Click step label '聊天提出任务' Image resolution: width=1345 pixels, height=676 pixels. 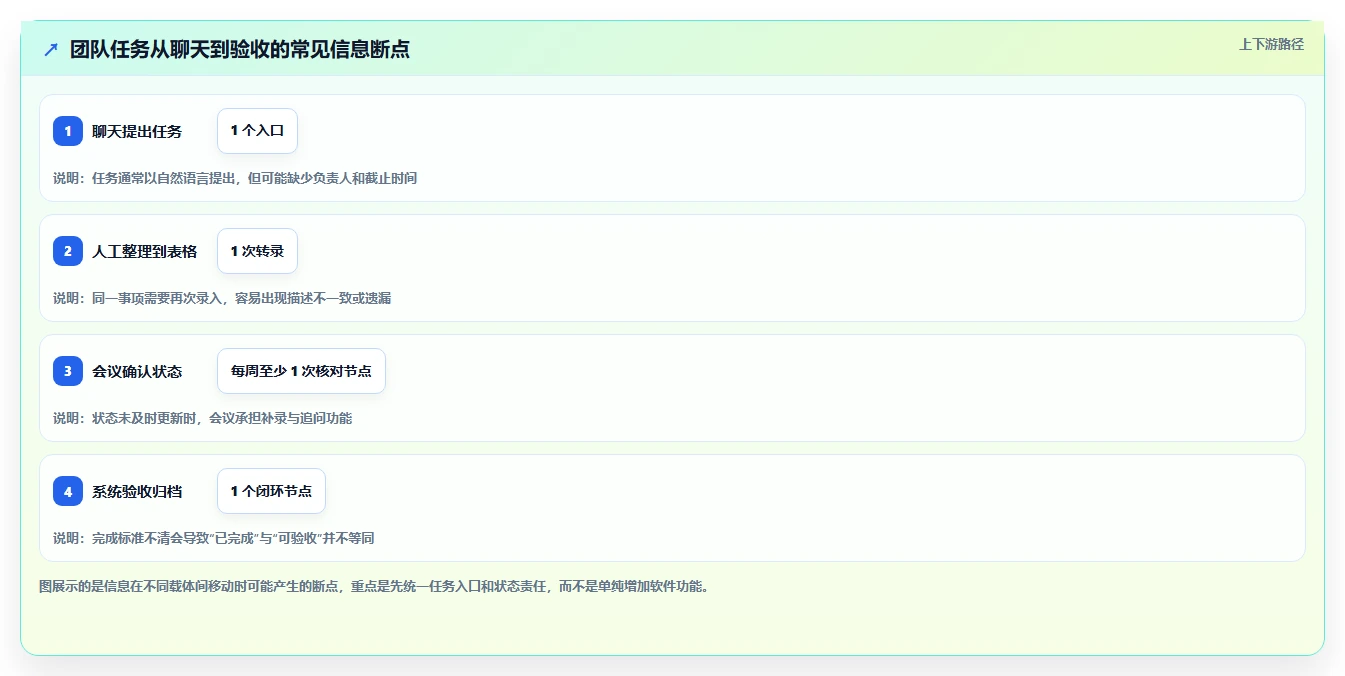pos(137,131)
